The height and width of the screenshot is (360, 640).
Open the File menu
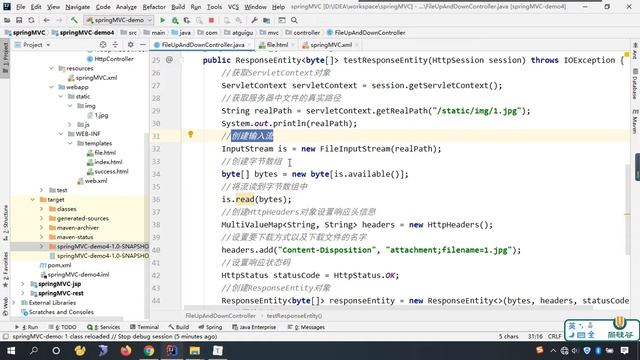point(20,7)
